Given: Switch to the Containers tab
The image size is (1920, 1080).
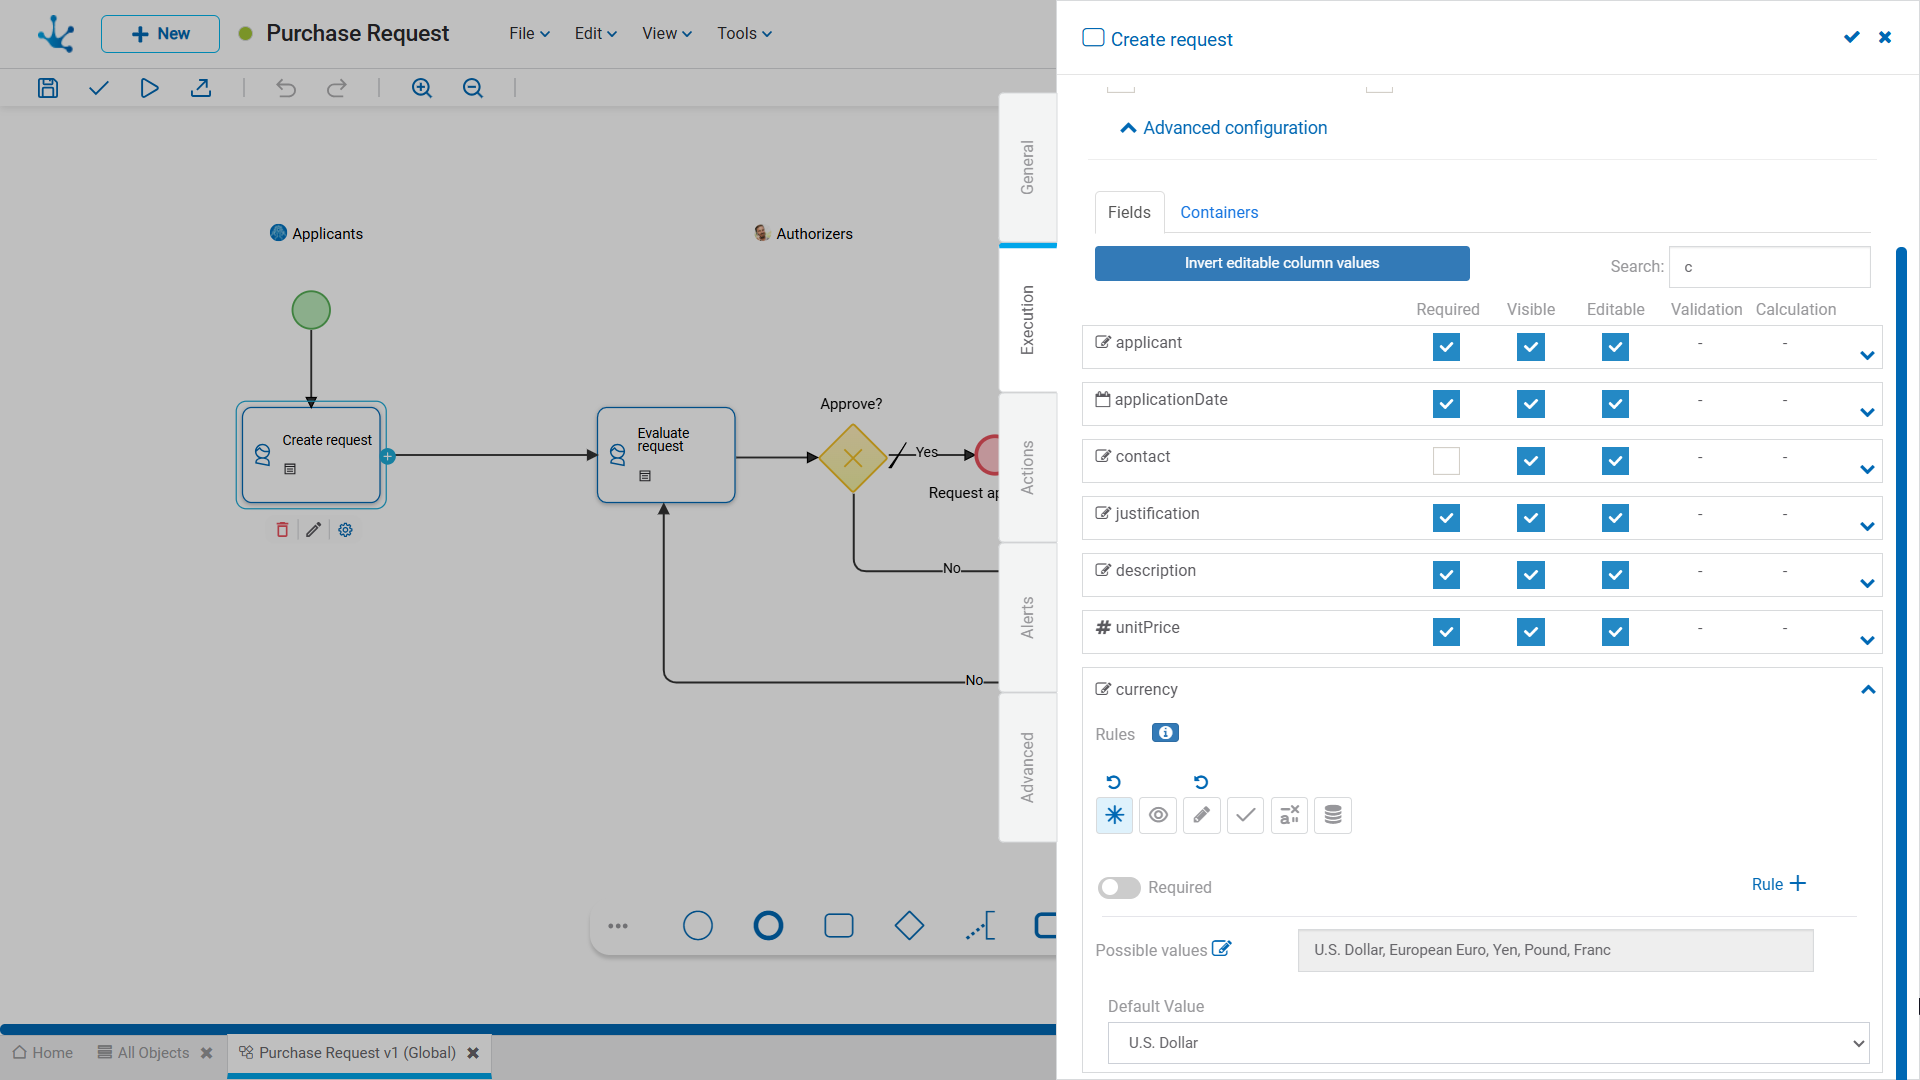Looking at the screenshot, I should point(1219,212).
